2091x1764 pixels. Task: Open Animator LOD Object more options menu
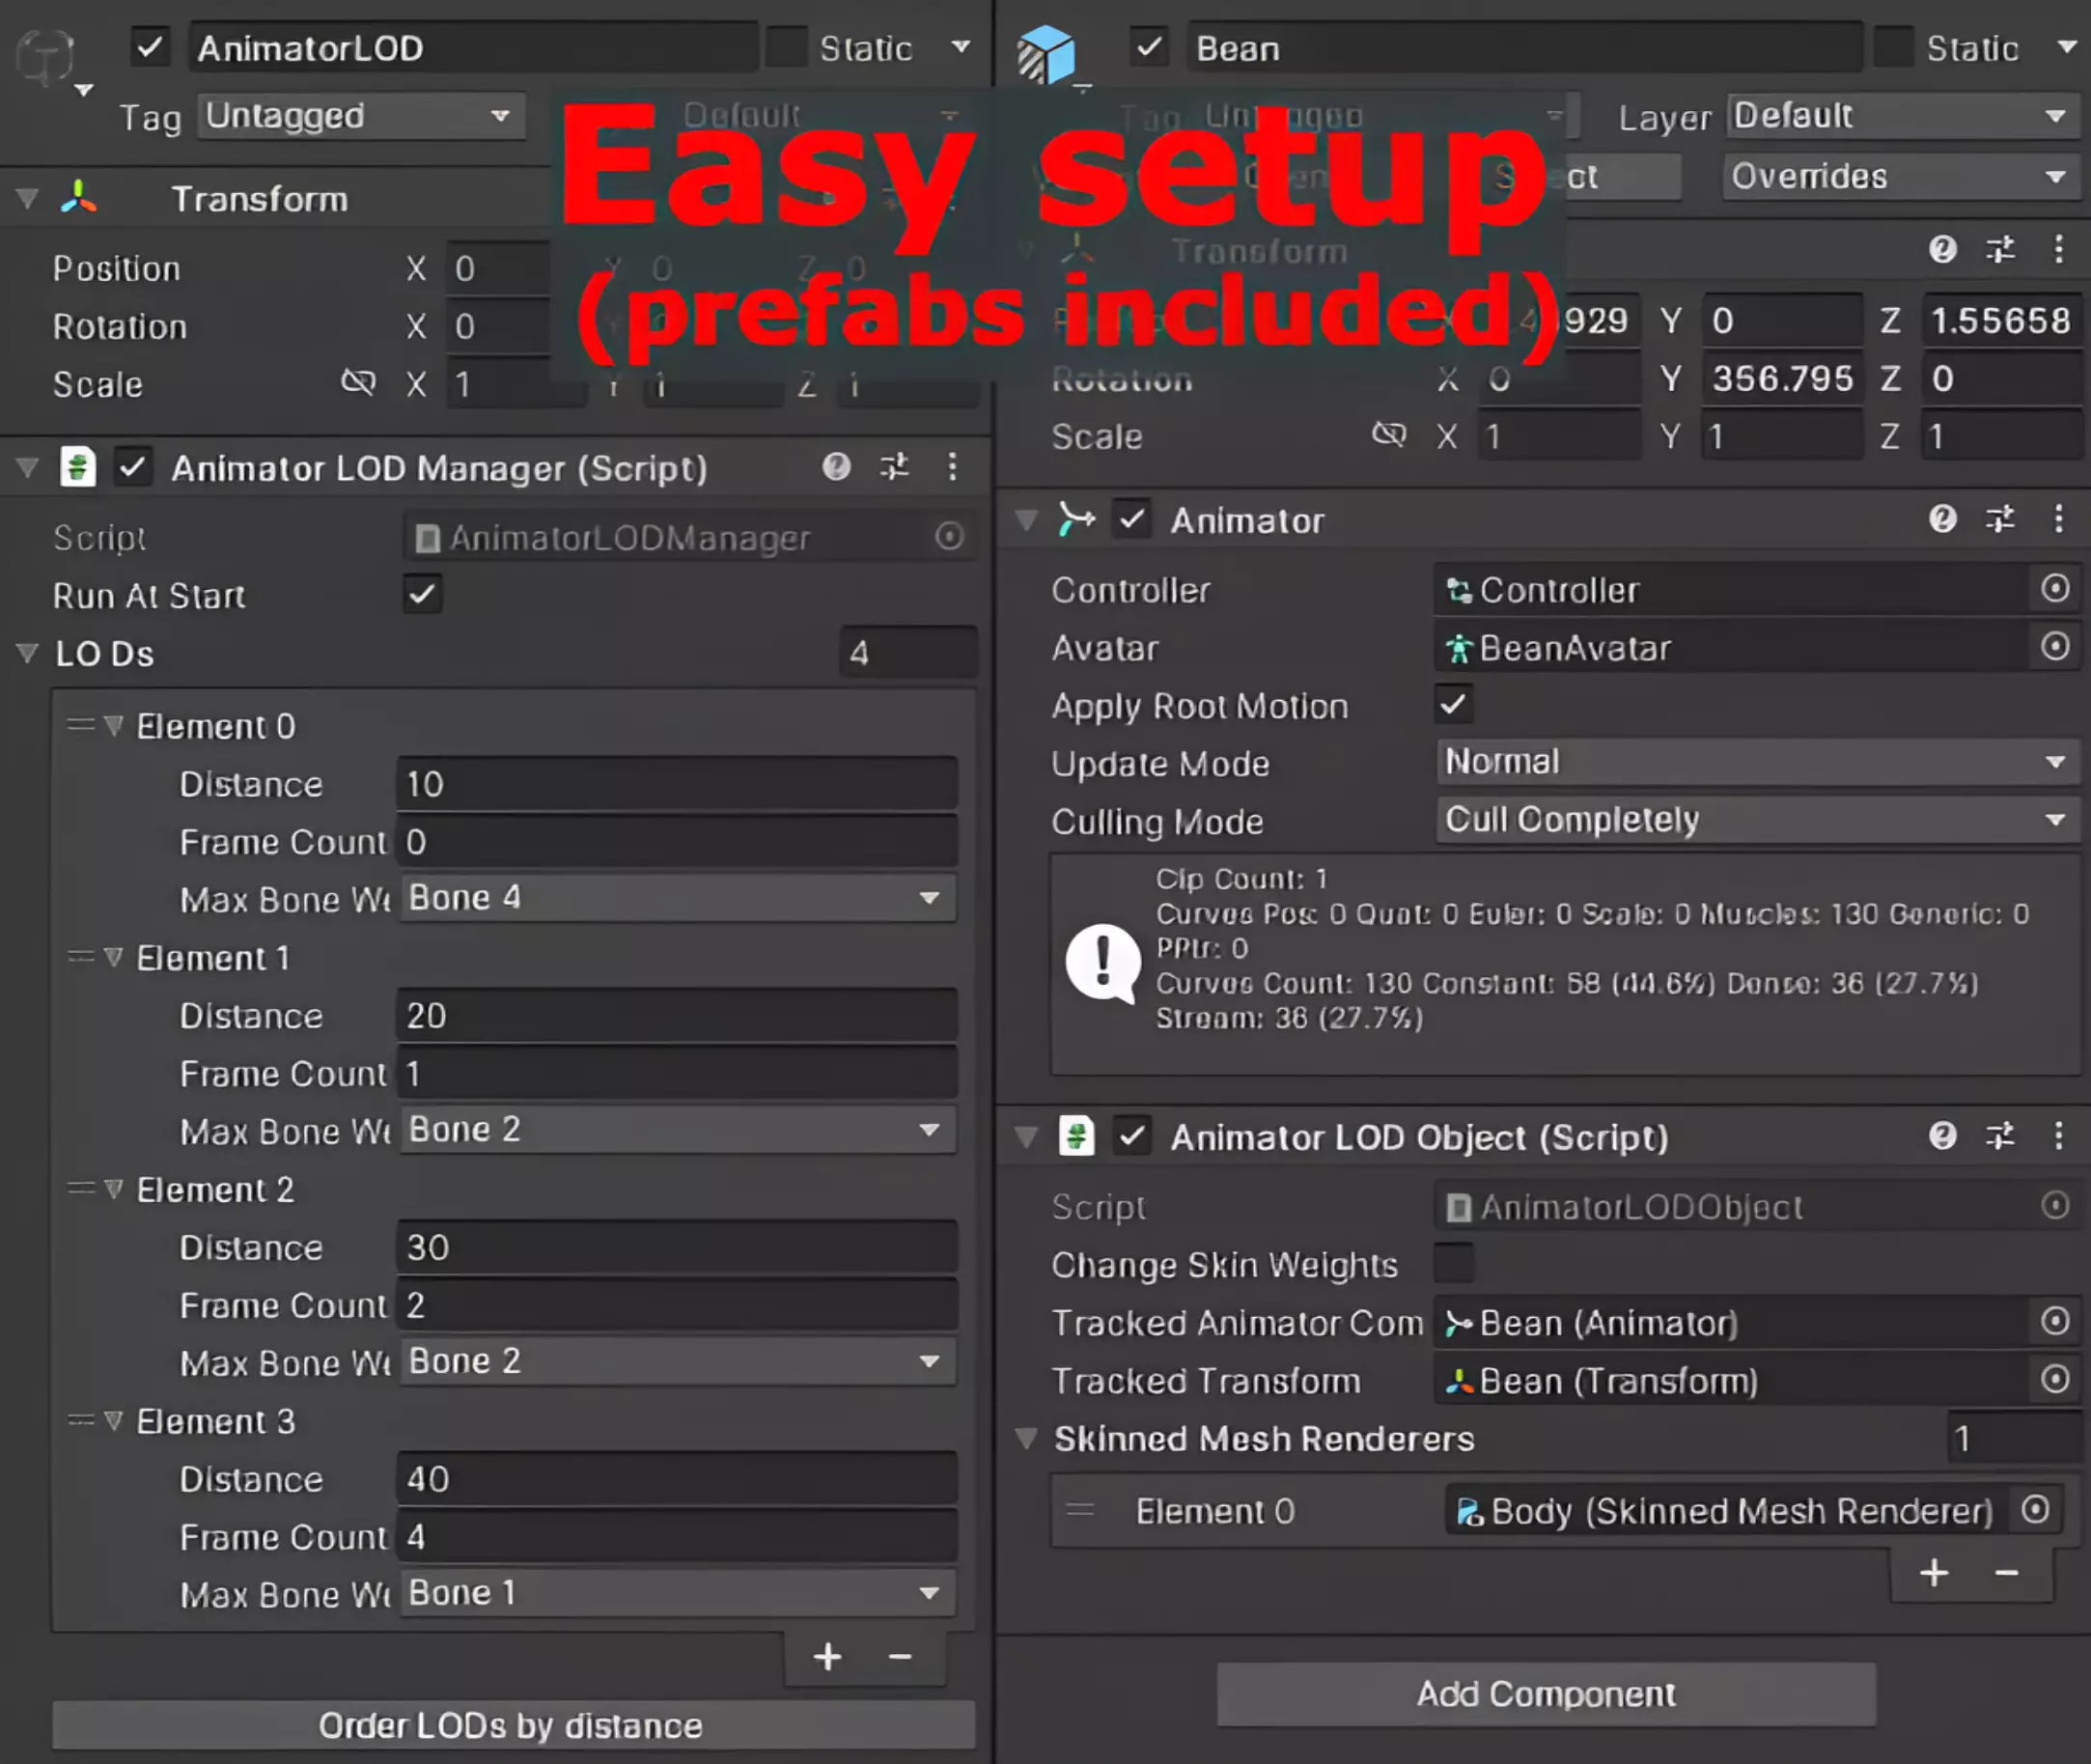(2058, 1135)
